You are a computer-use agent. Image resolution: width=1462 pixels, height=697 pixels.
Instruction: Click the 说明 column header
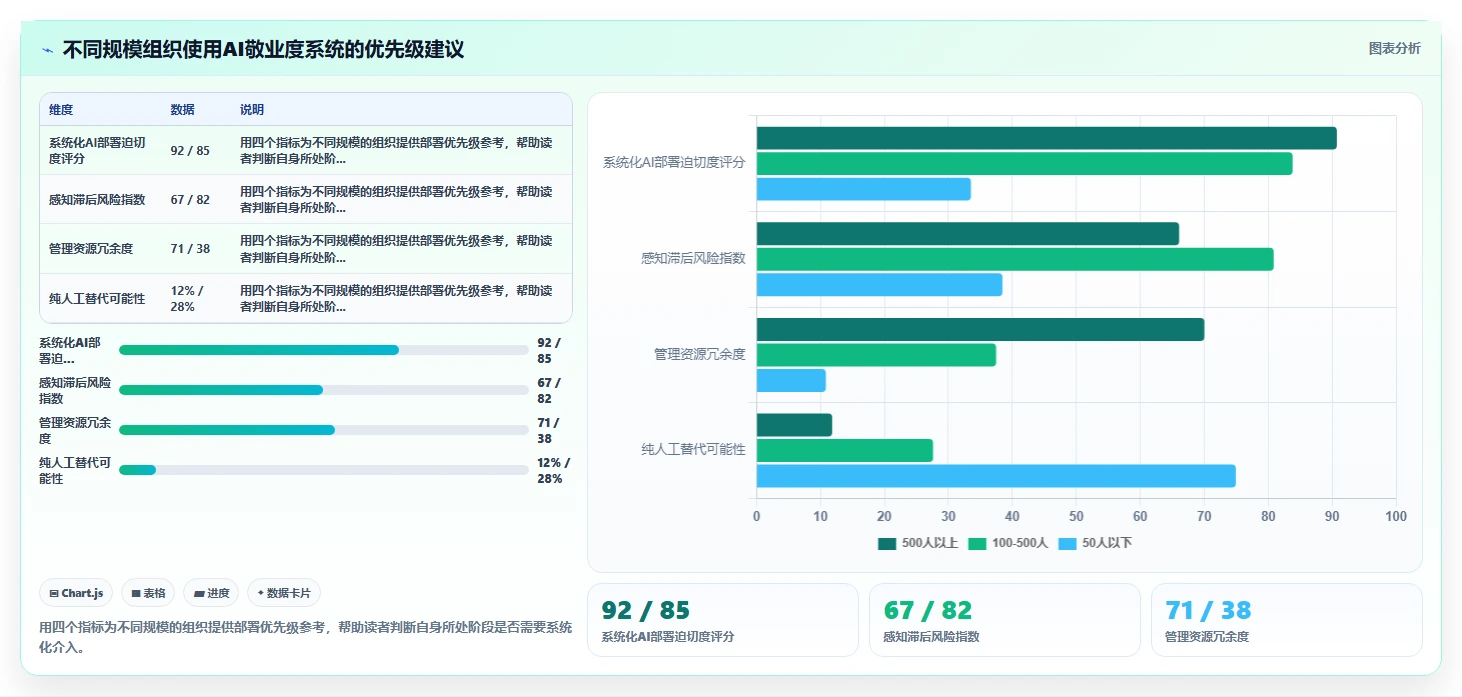(252, 110)
